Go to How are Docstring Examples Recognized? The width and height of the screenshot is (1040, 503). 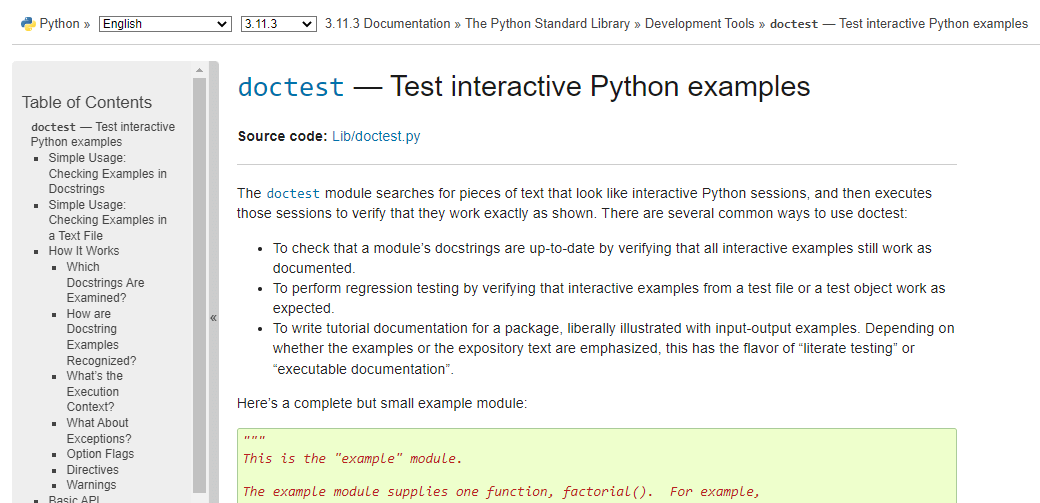[101, 337]
